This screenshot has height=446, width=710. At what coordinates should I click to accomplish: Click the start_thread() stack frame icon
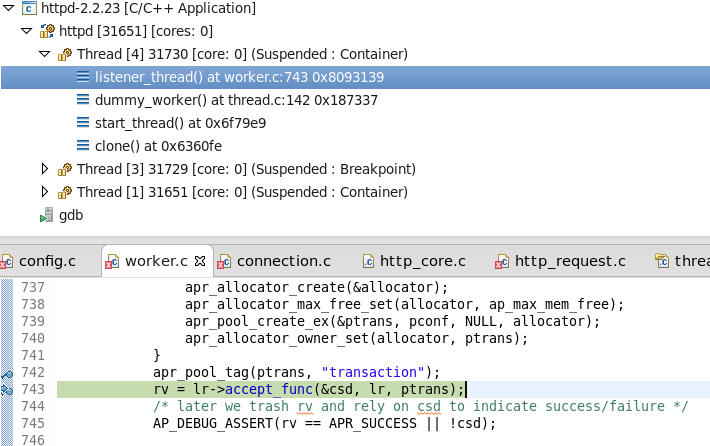[x=83, y=123]
